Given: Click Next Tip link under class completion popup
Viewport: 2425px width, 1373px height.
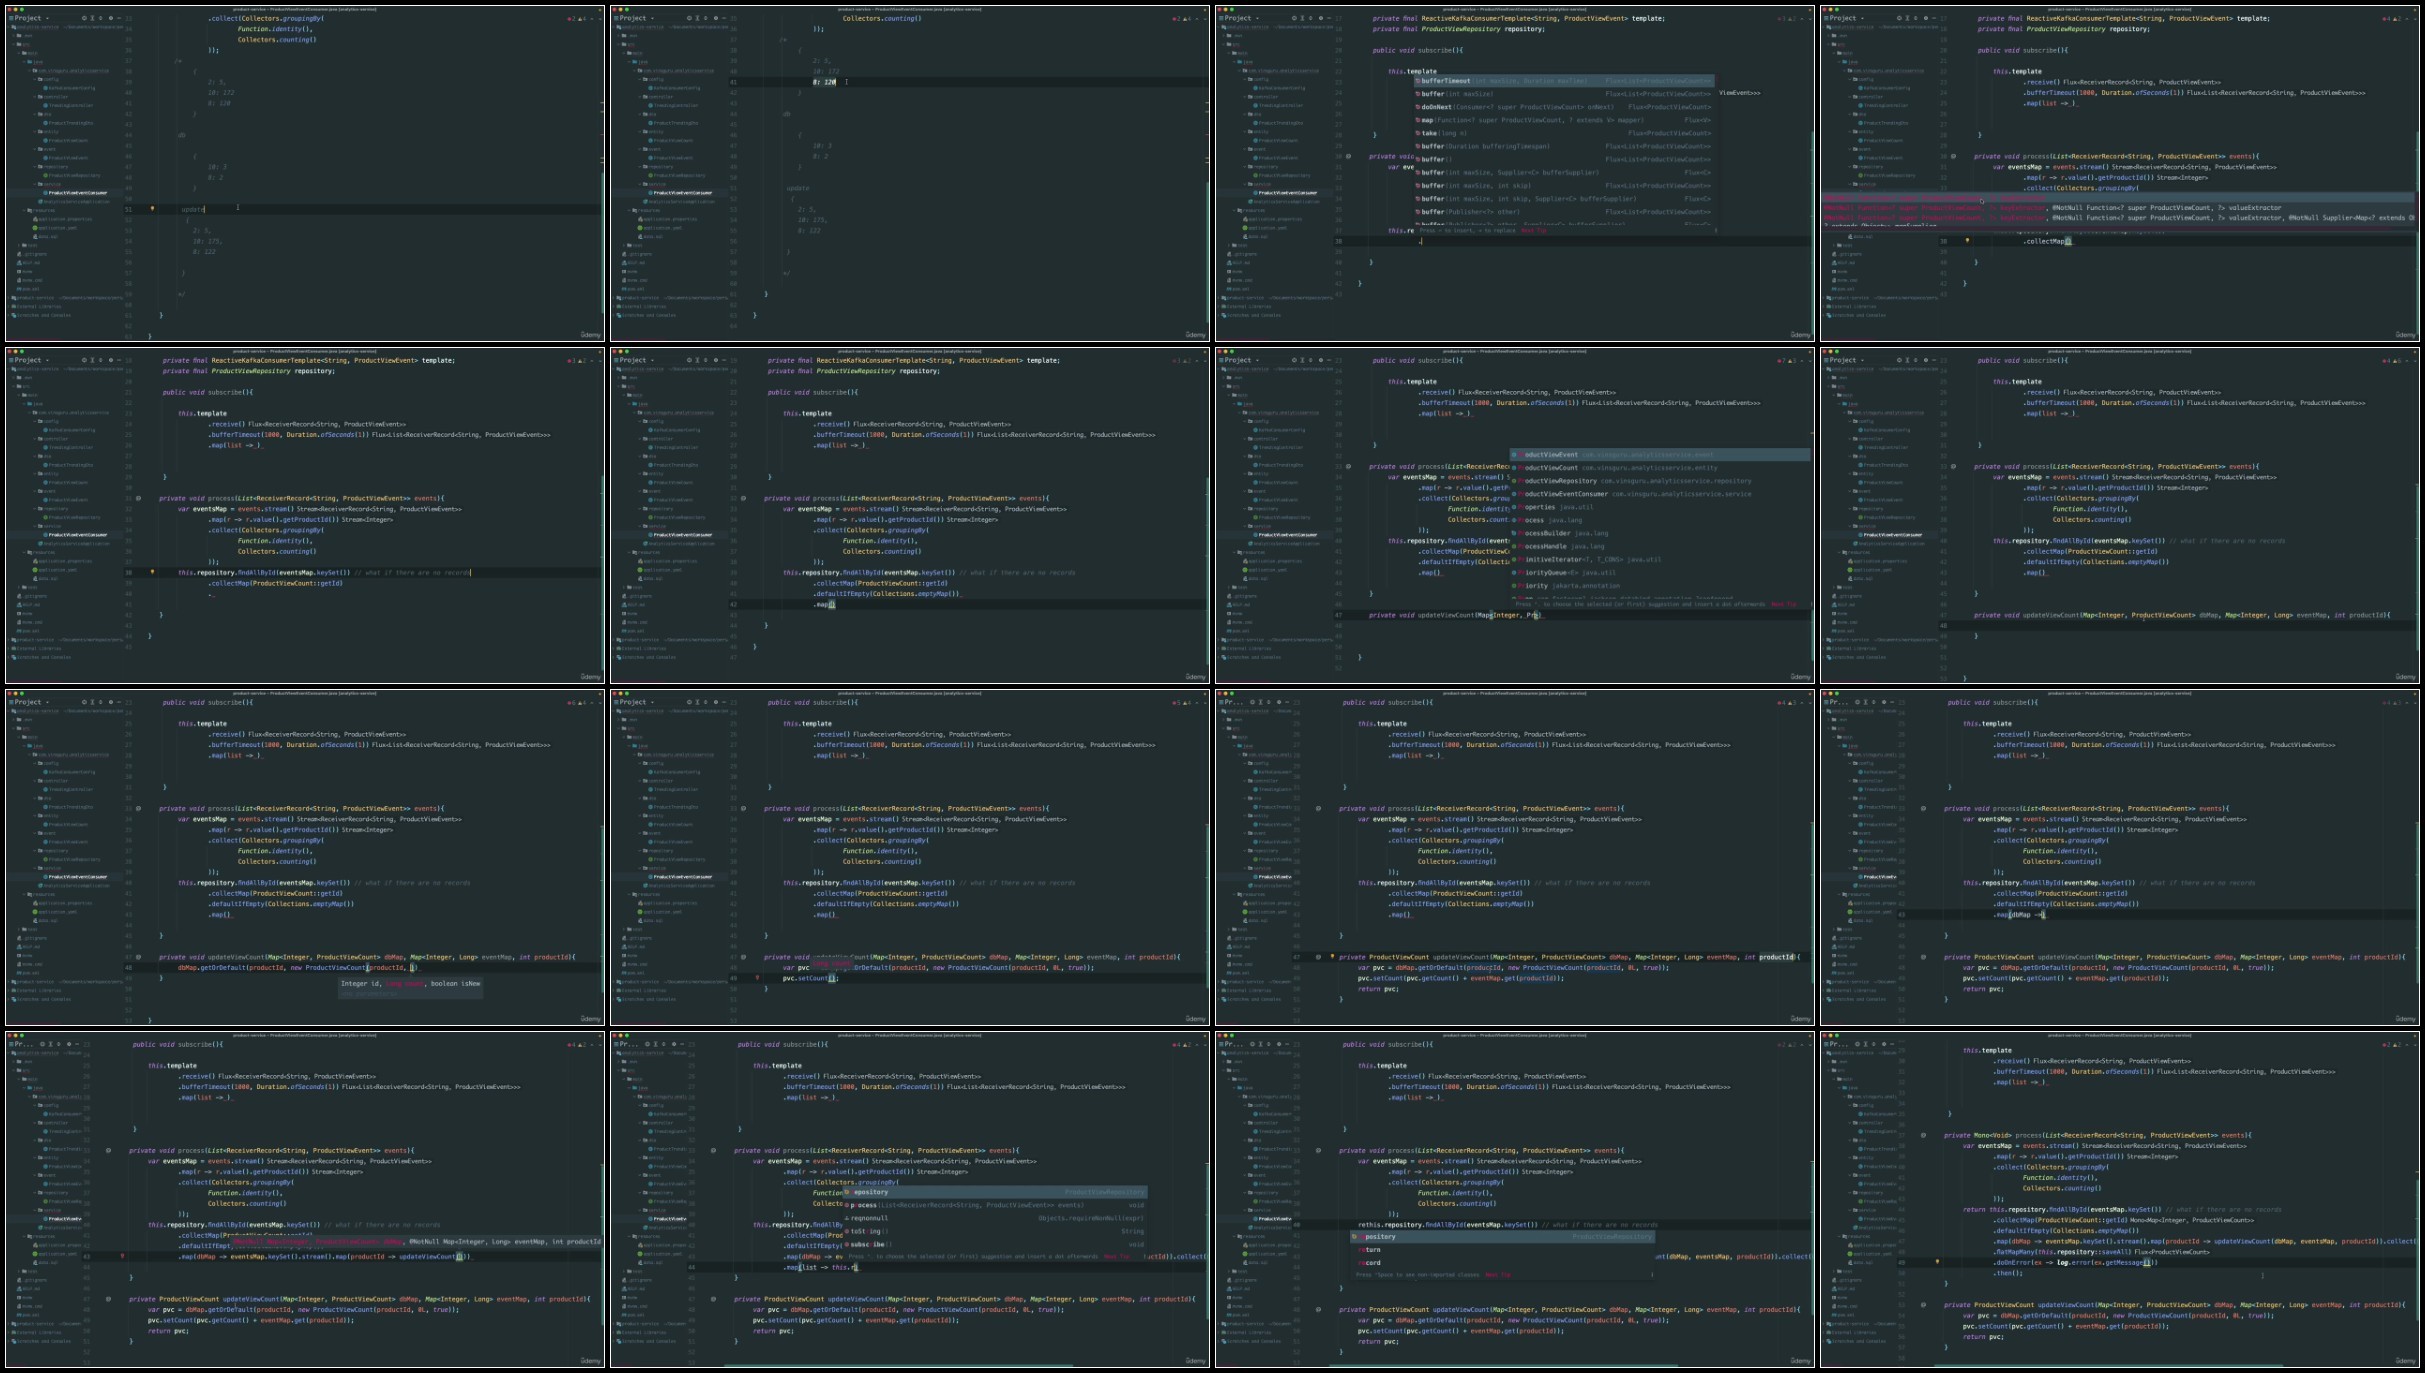Looking at the screenshot, I should (x=1783, y=604).
